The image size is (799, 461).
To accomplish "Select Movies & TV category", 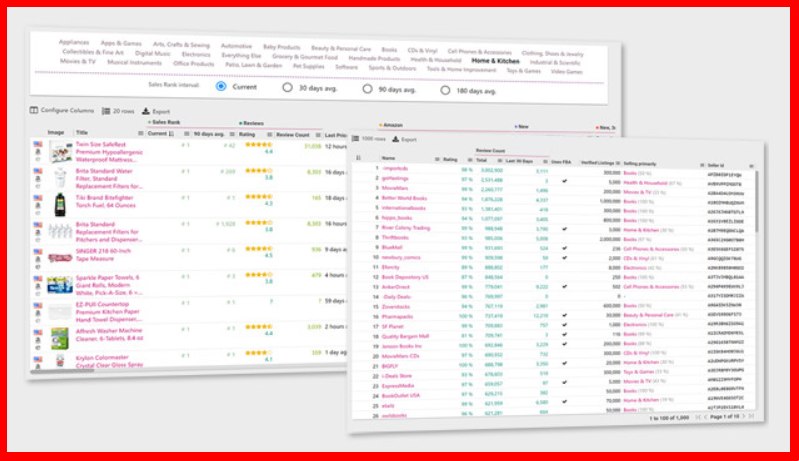I will pyautogui.click(x=77, y=61).
